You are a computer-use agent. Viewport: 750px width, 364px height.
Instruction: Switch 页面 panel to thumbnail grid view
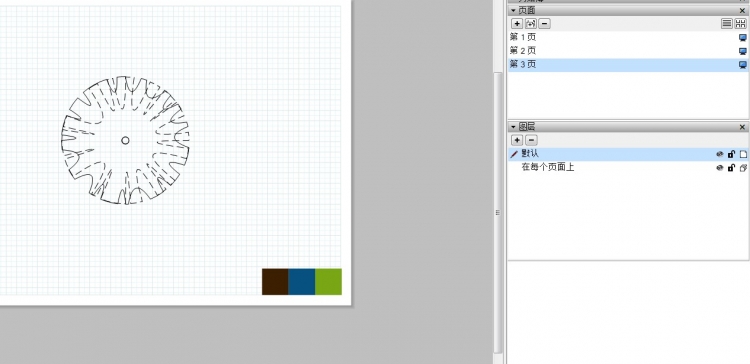click(x=740, y=23)
